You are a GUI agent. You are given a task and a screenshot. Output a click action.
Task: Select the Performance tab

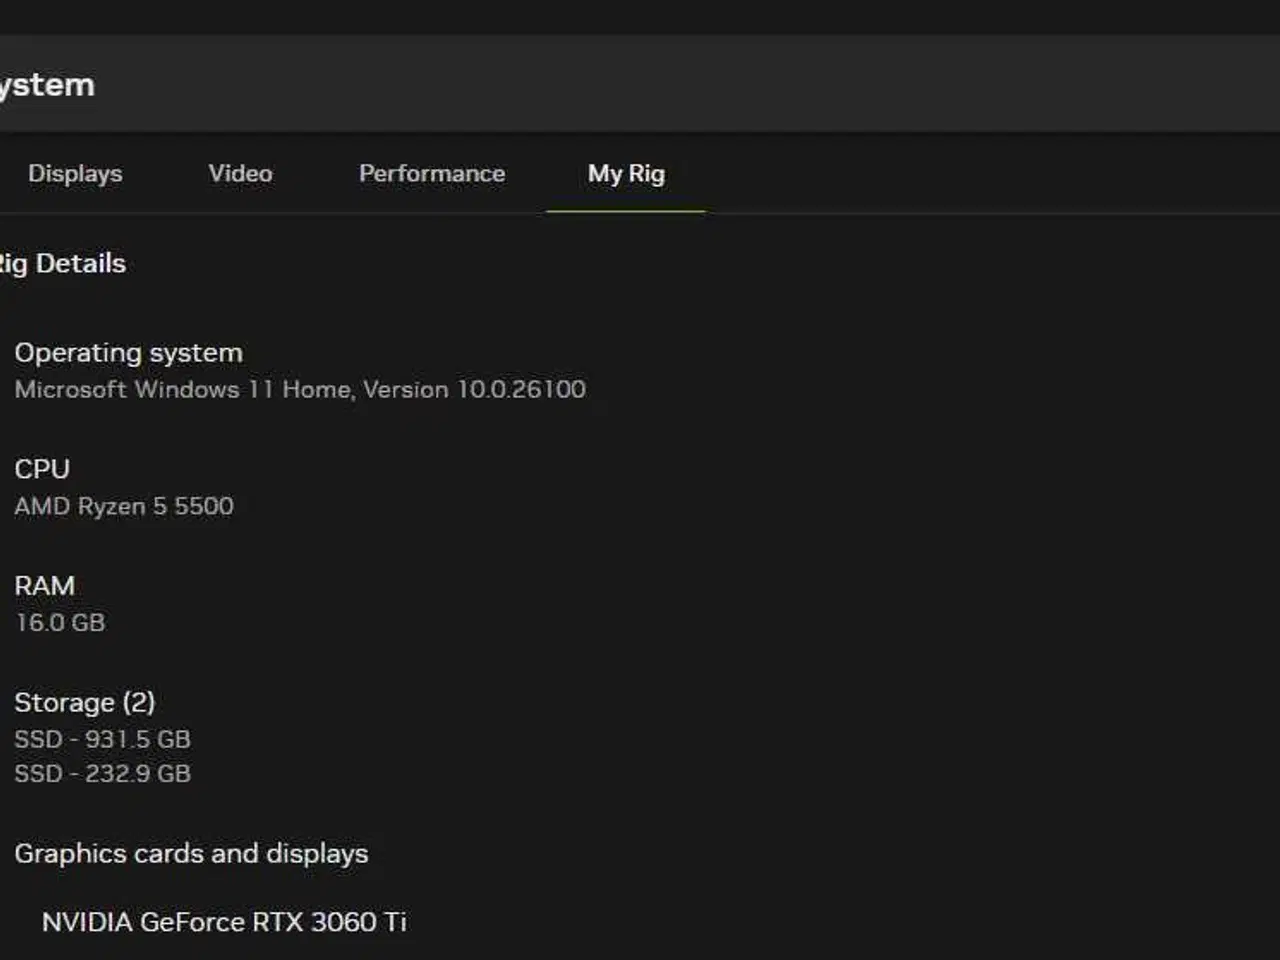coord(432,173)
